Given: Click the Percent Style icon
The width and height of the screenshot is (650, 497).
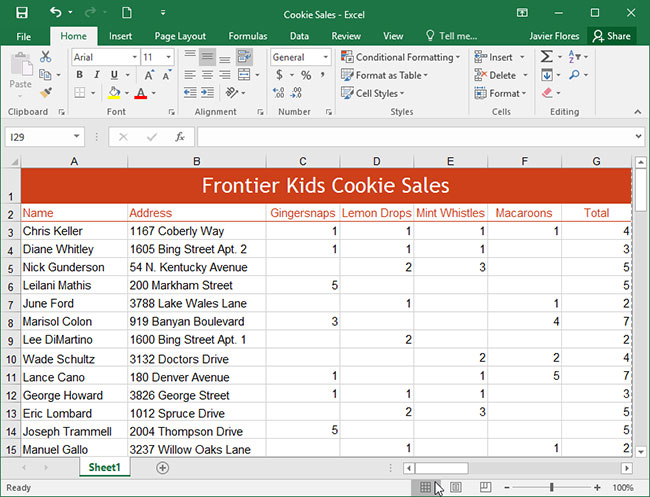Looking at the screenshot, I should [x=304, y=75].
